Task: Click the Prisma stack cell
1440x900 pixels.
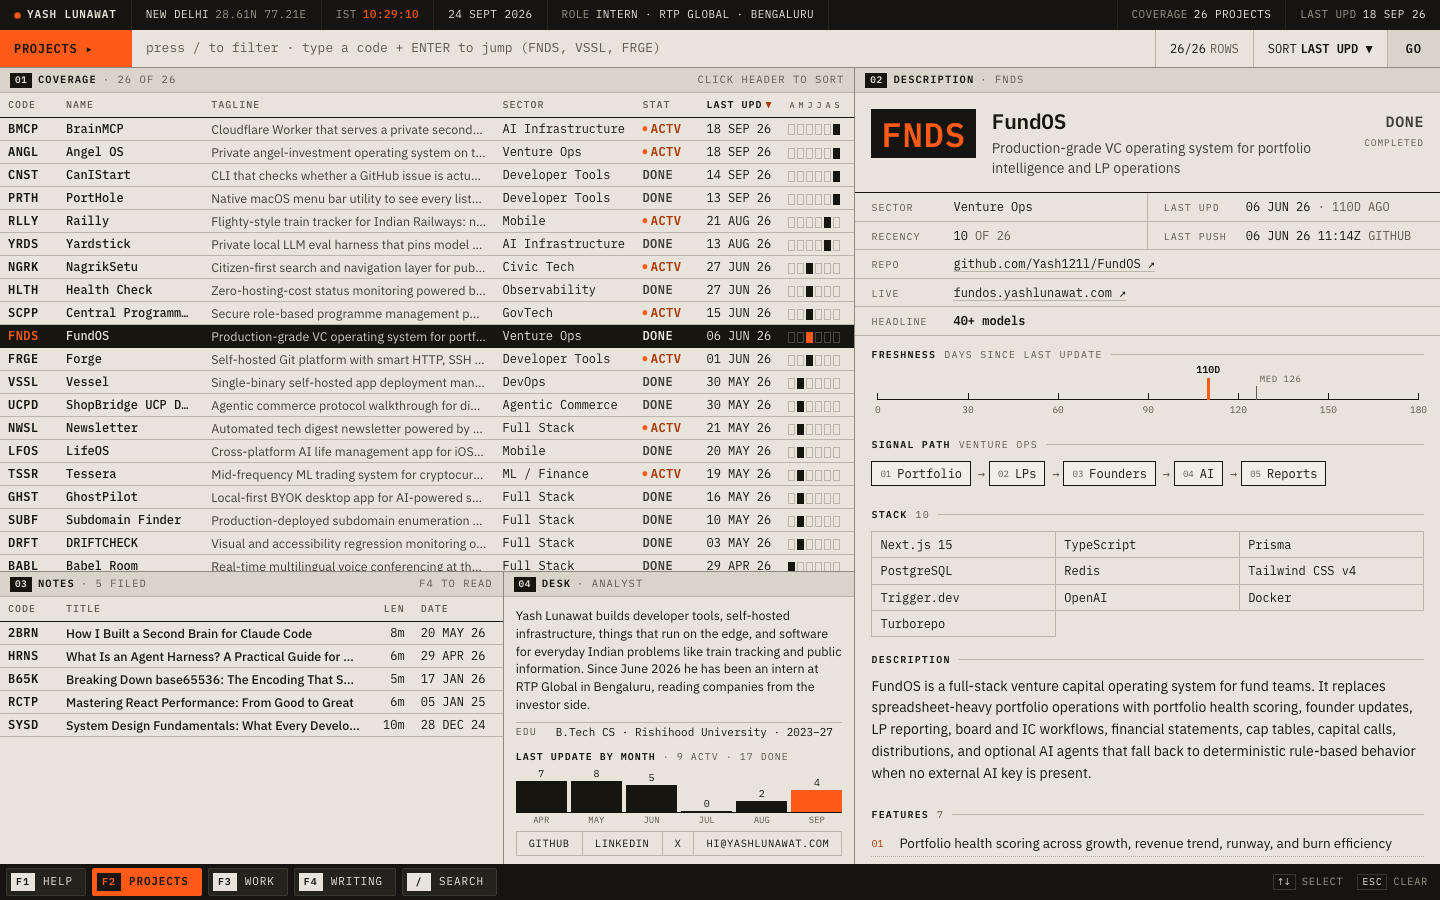Action: [x=1332, y=545]
